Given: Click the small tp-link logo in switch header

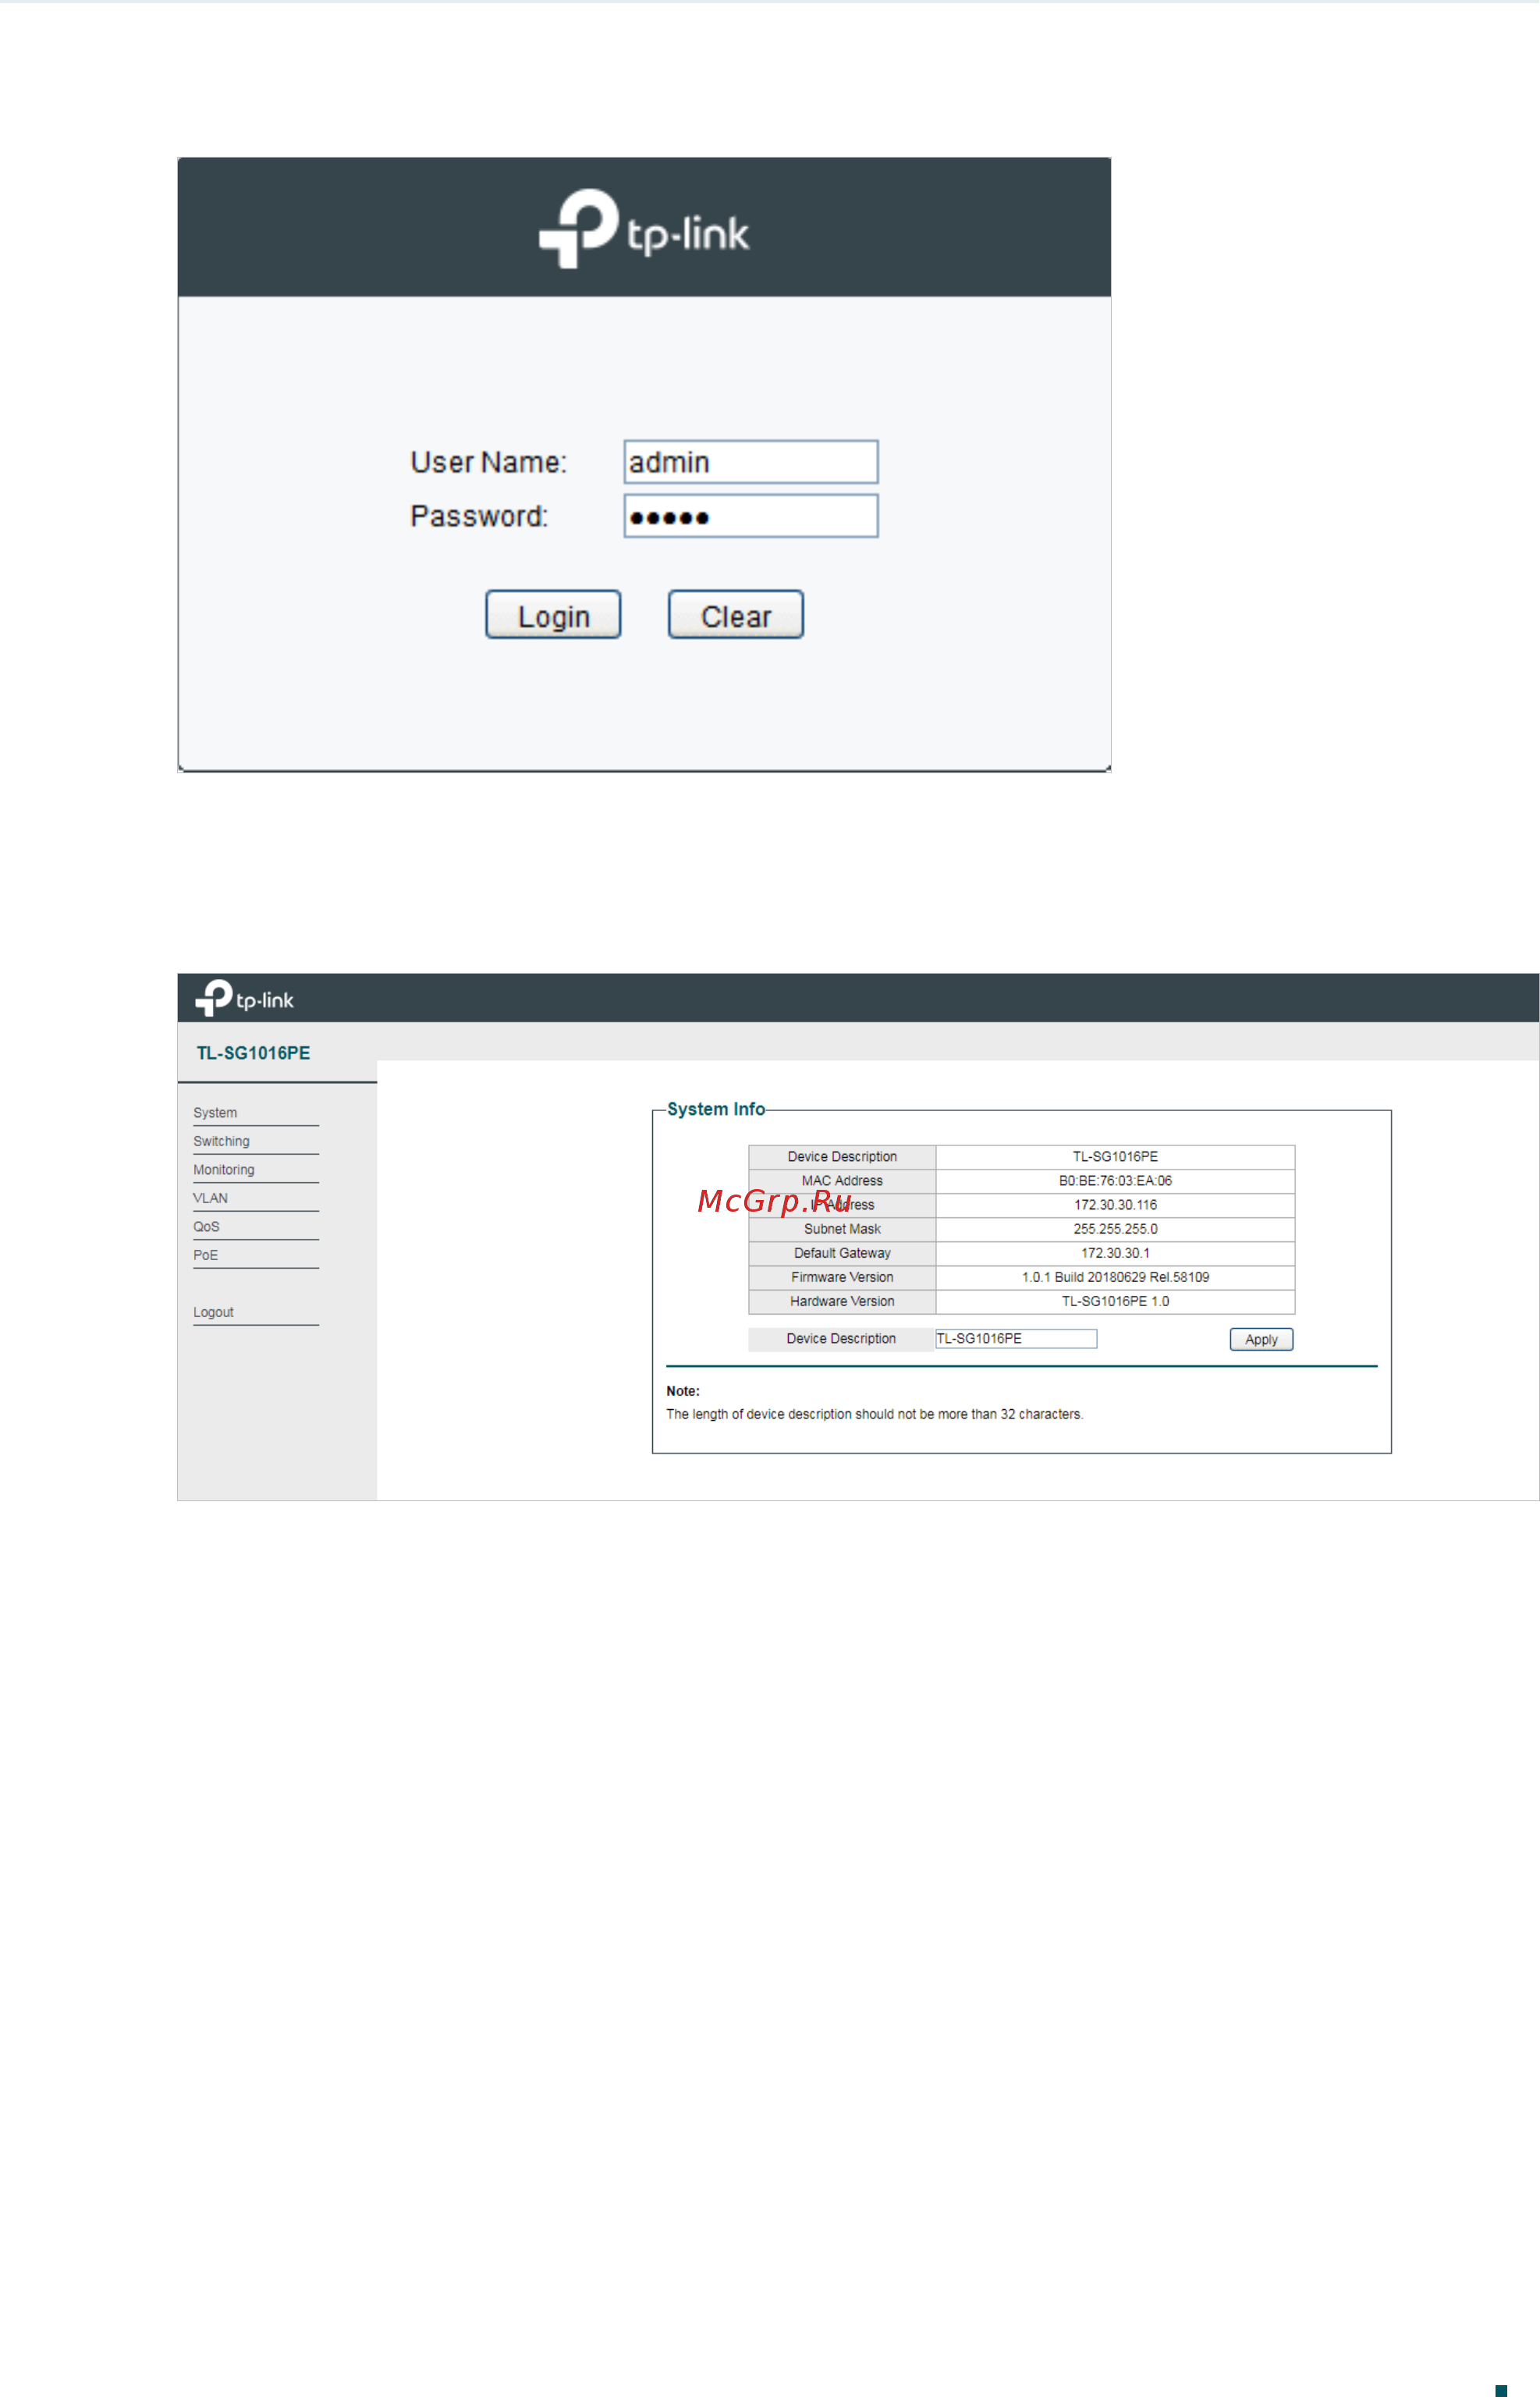Looking at the screenshot, I should coord(244,998).
